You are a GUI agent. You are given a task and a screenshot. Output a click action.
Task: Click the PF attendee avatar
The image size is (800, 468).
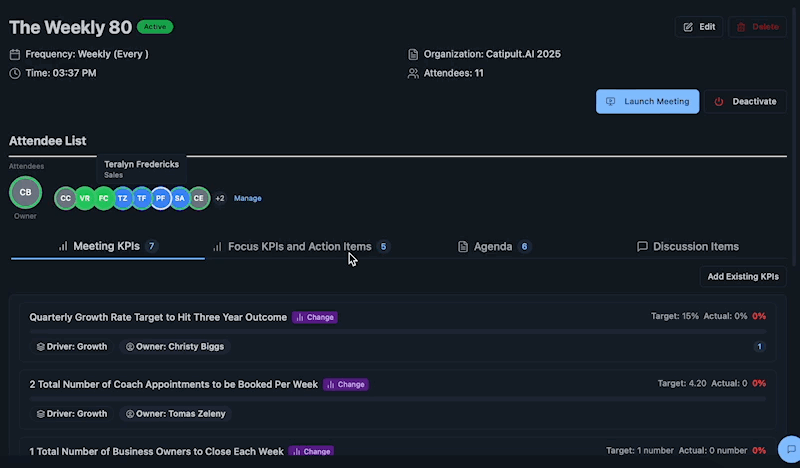(160, 198)
